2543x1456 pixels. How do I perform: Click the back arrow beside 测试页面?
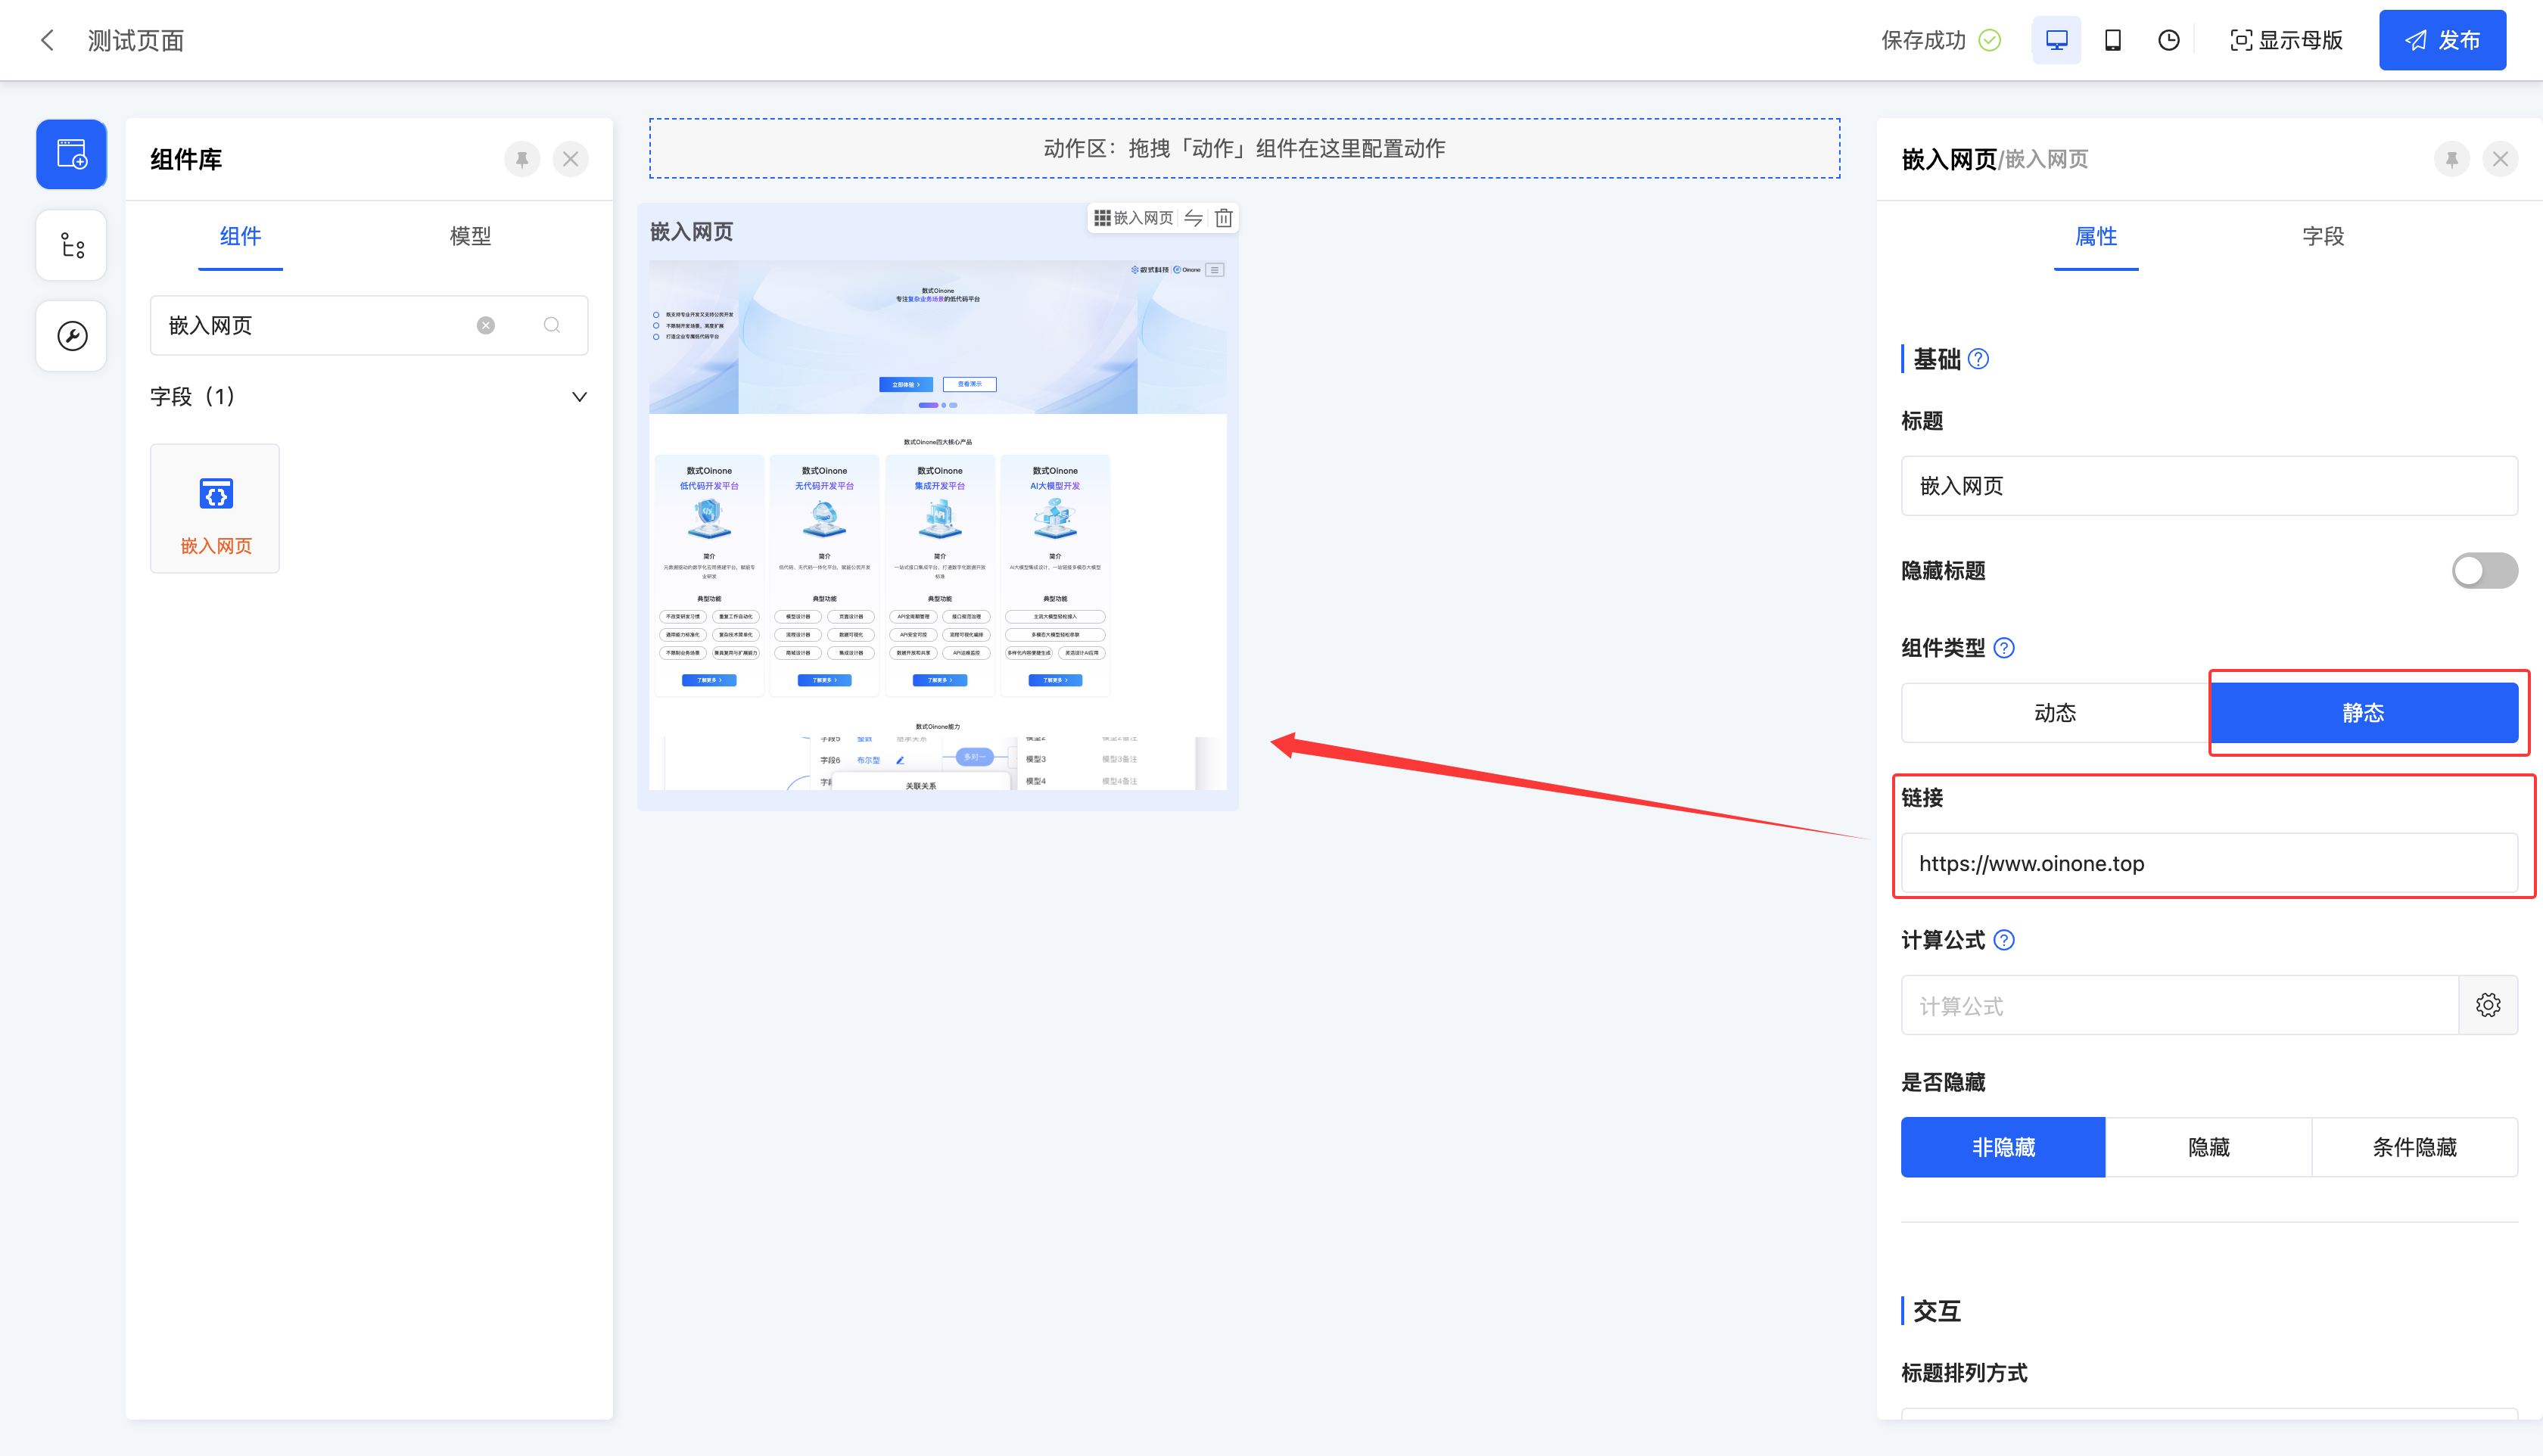pos(47,40)
